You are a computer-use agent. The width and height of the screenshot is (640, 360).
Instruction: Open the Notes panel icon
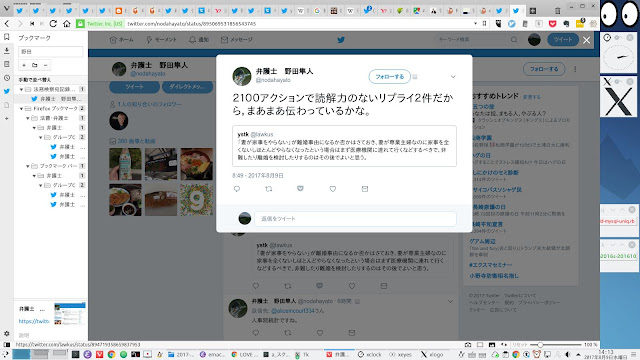coord(7,64)
